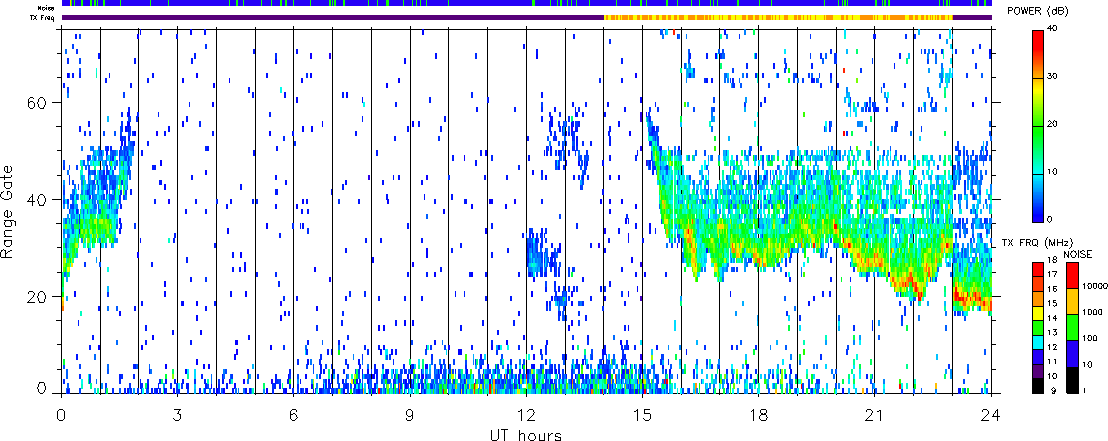Viewport: 1108px width, 441px height.
Task: Click the "UT hours" axis title
Action: (526, 434)
